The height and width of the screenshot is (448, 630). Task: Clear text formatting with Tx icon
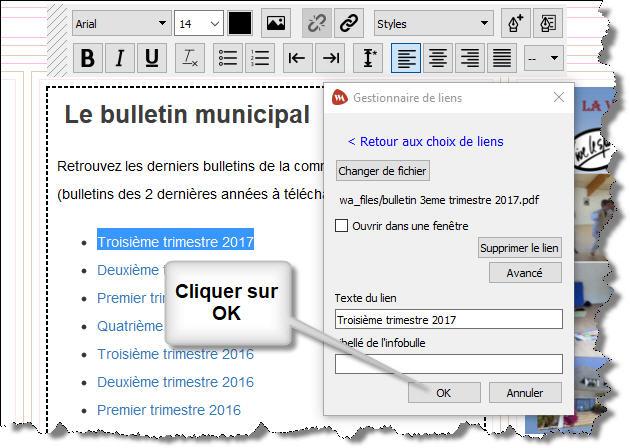tap(189, 58)
